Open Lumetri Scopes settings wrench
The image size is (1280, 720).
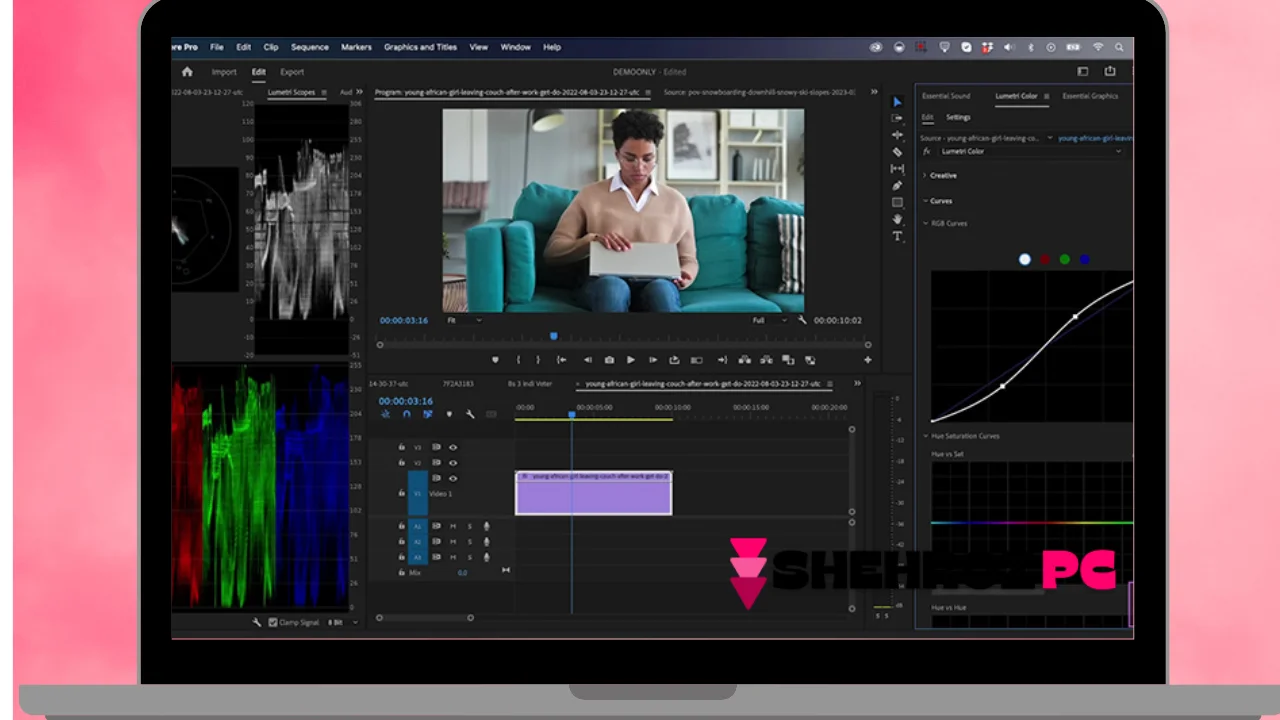point(257,622)
